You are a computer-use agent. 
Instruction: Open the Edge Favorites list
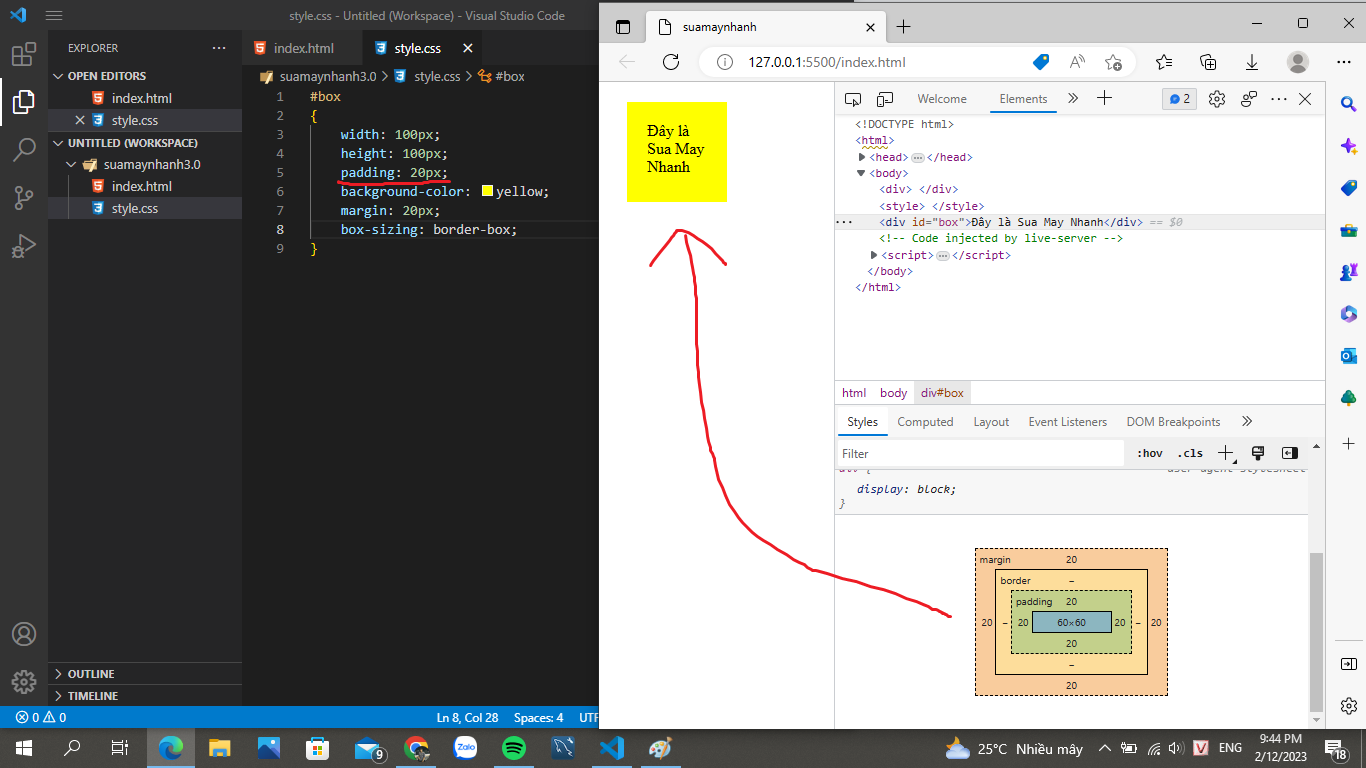[x=1164, y=62]
